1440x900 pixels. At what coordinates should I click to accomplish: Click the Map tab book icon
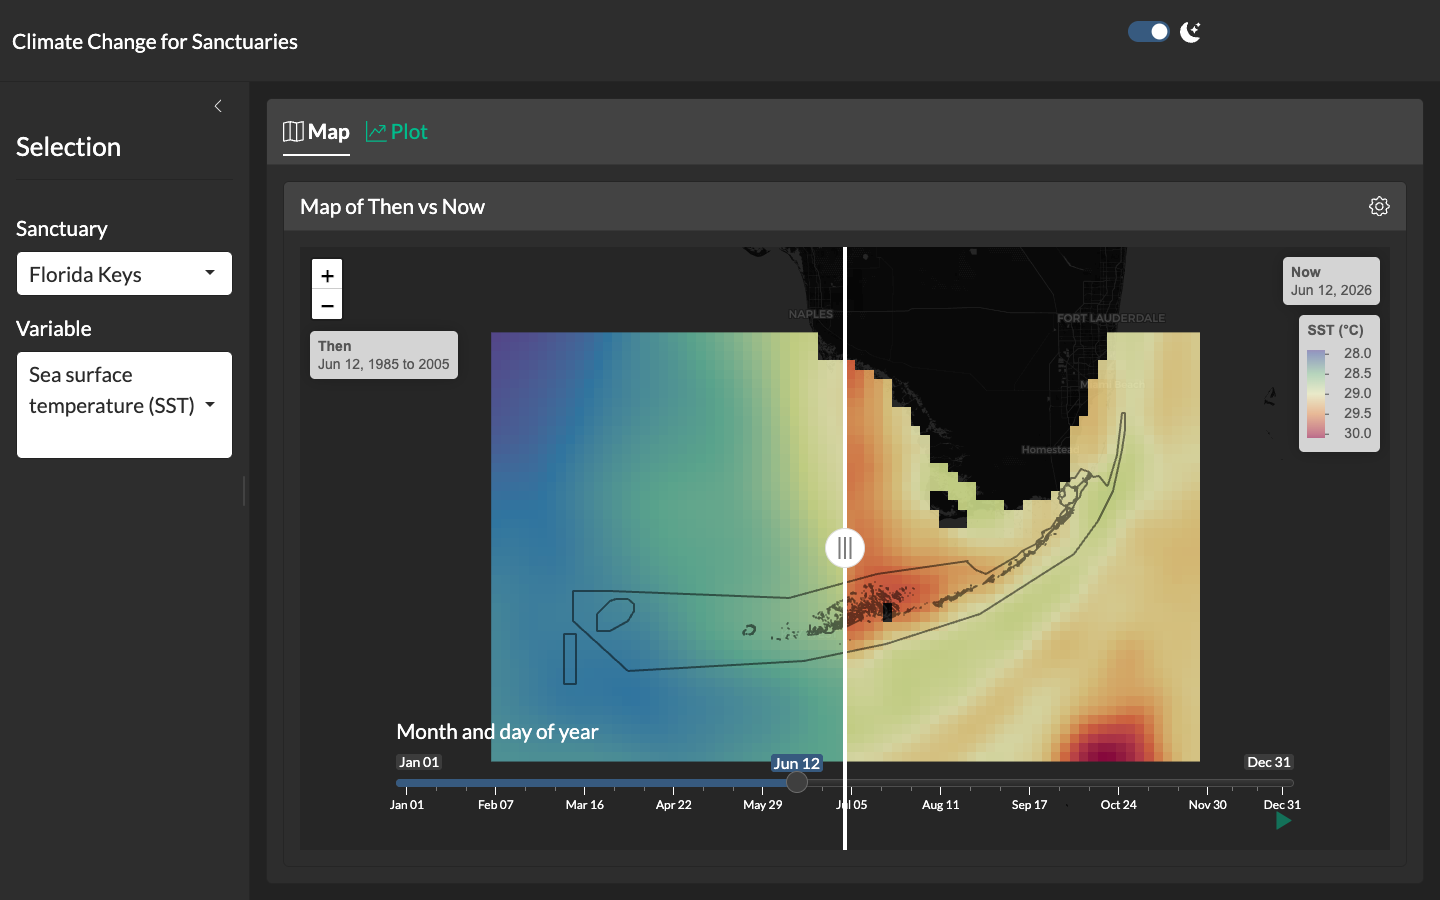(293, 132)
